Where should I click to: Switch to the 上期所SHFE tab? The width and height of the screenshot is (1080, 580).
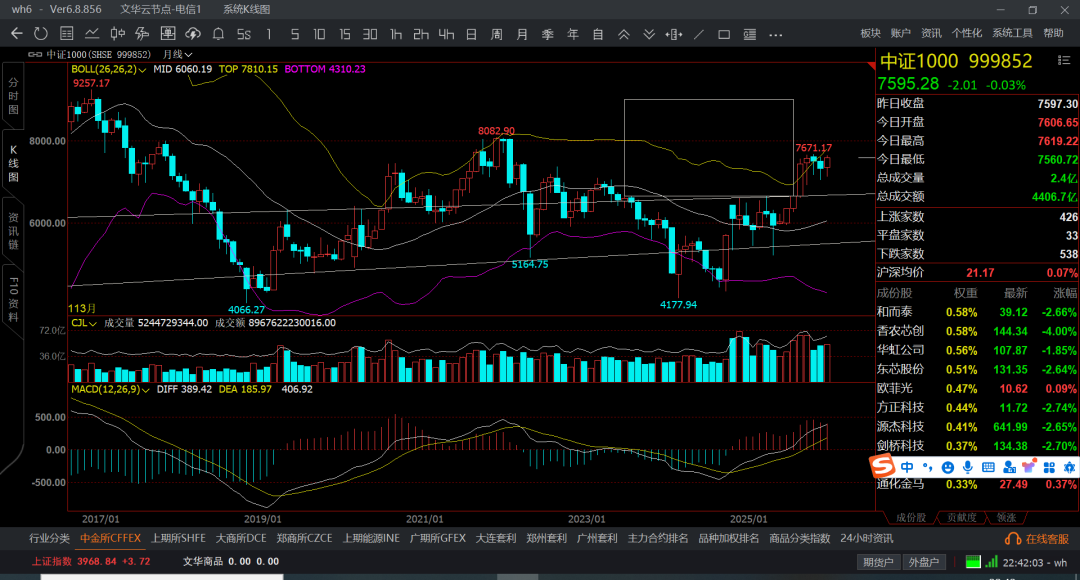click(178, 538)
